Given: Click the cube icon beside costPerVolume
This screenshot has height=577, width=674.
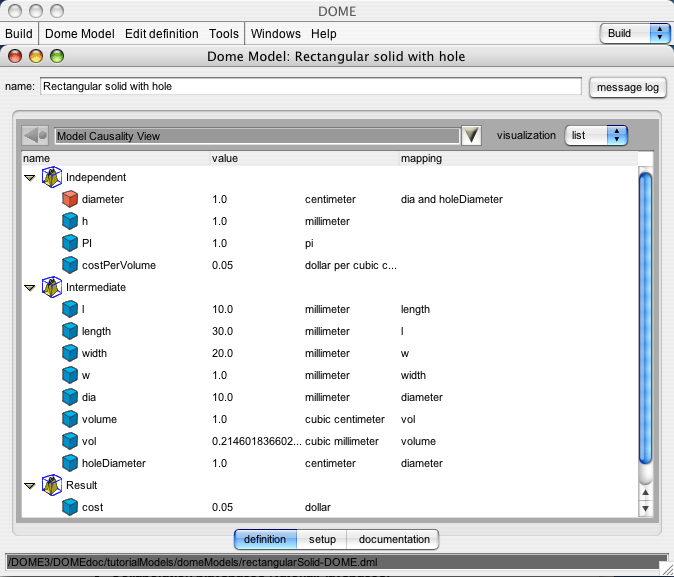Looking at the screenshot, I should [70, 265].
